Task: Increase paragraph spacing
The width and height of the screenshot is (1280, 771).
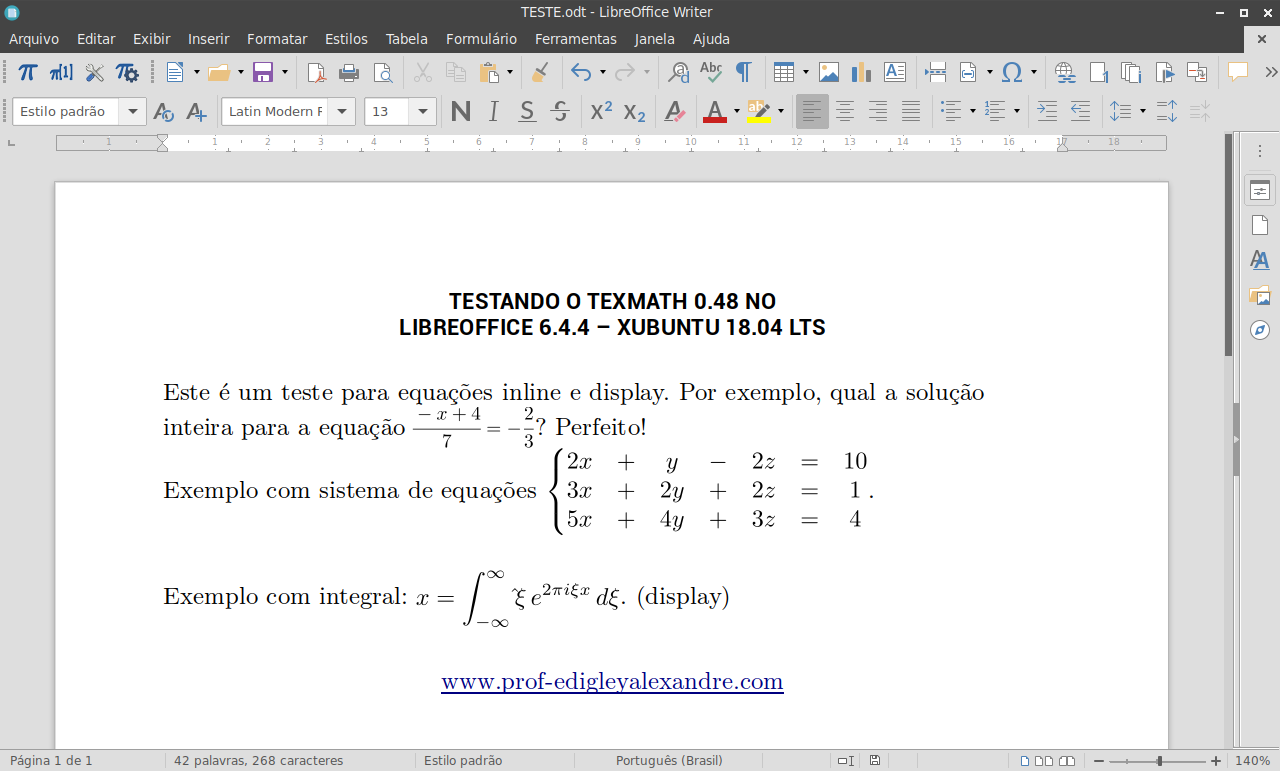Action: click(x=1167, y=111)
